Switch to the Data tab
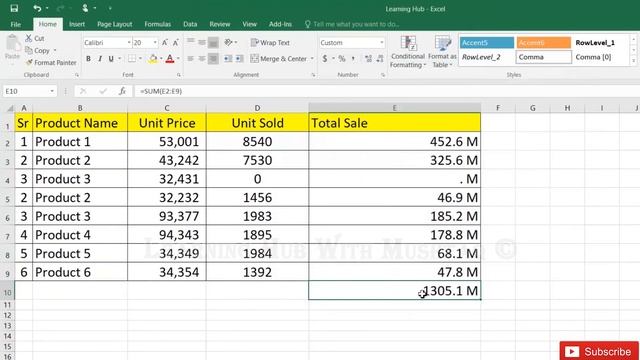 190,24
